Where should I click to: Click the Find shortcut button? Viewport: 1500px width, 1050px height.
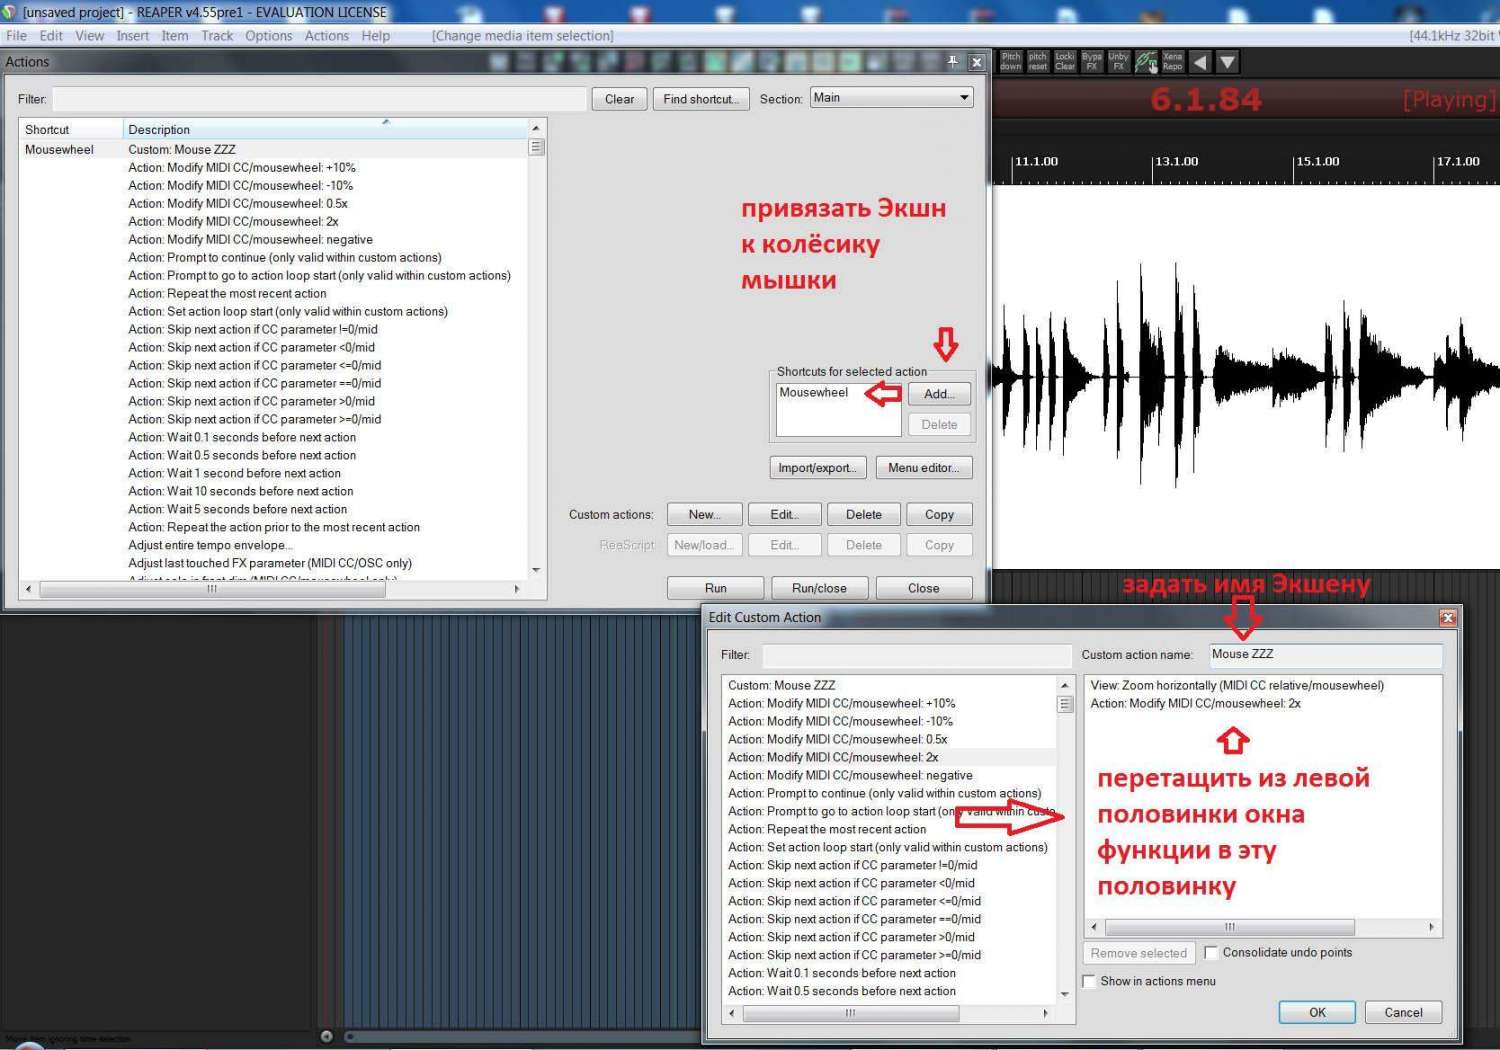(700, 99)
